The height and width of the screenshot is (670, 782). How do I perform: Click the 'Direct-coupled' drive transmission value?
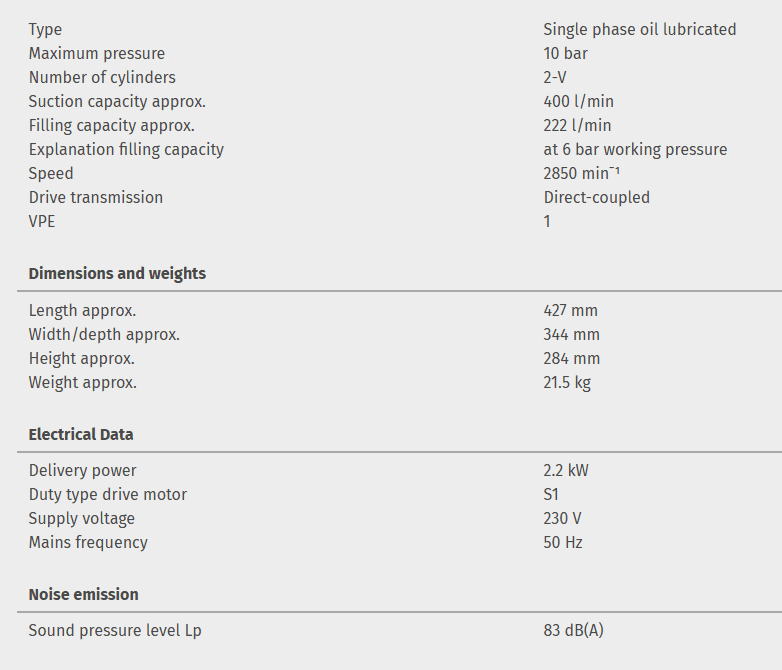[x=596, y=197]
